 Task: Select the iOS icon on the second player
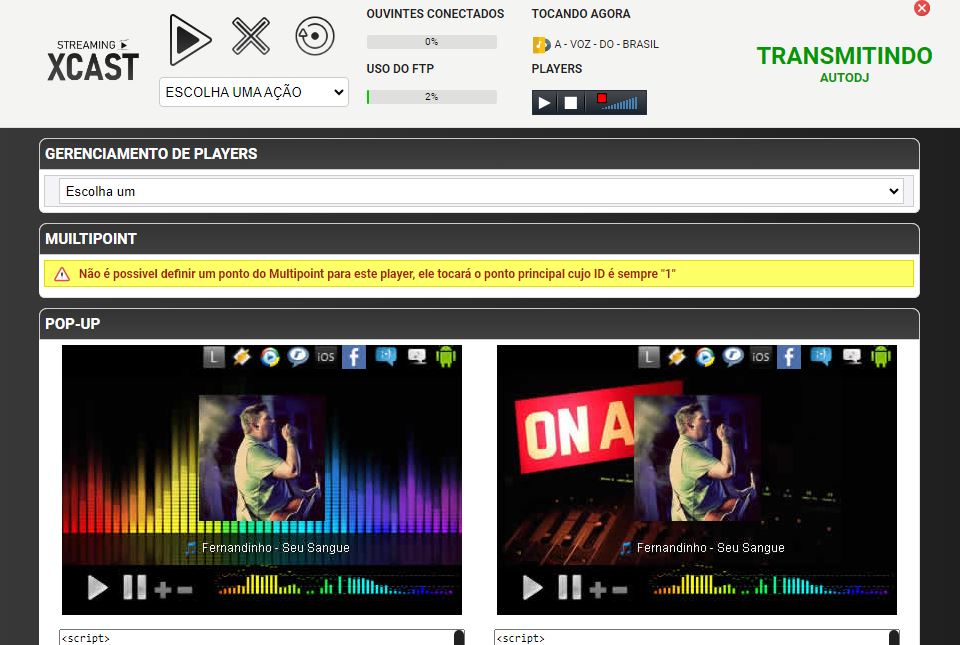pyautogui.click(x=759, y=355)
